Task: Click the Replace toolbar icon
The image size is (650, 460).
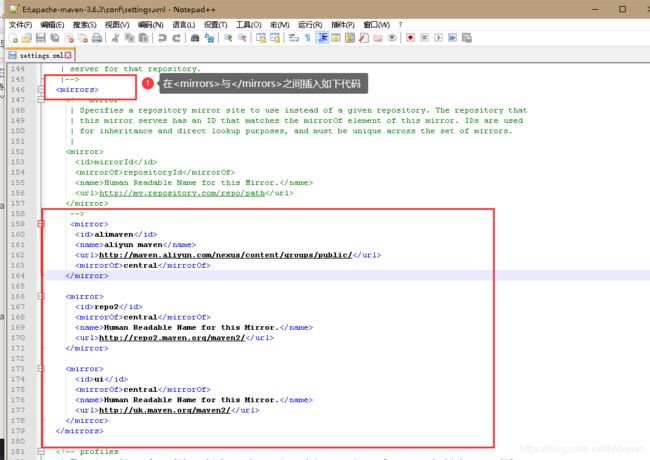Action: pyautogui.click(x=209, y=38)
